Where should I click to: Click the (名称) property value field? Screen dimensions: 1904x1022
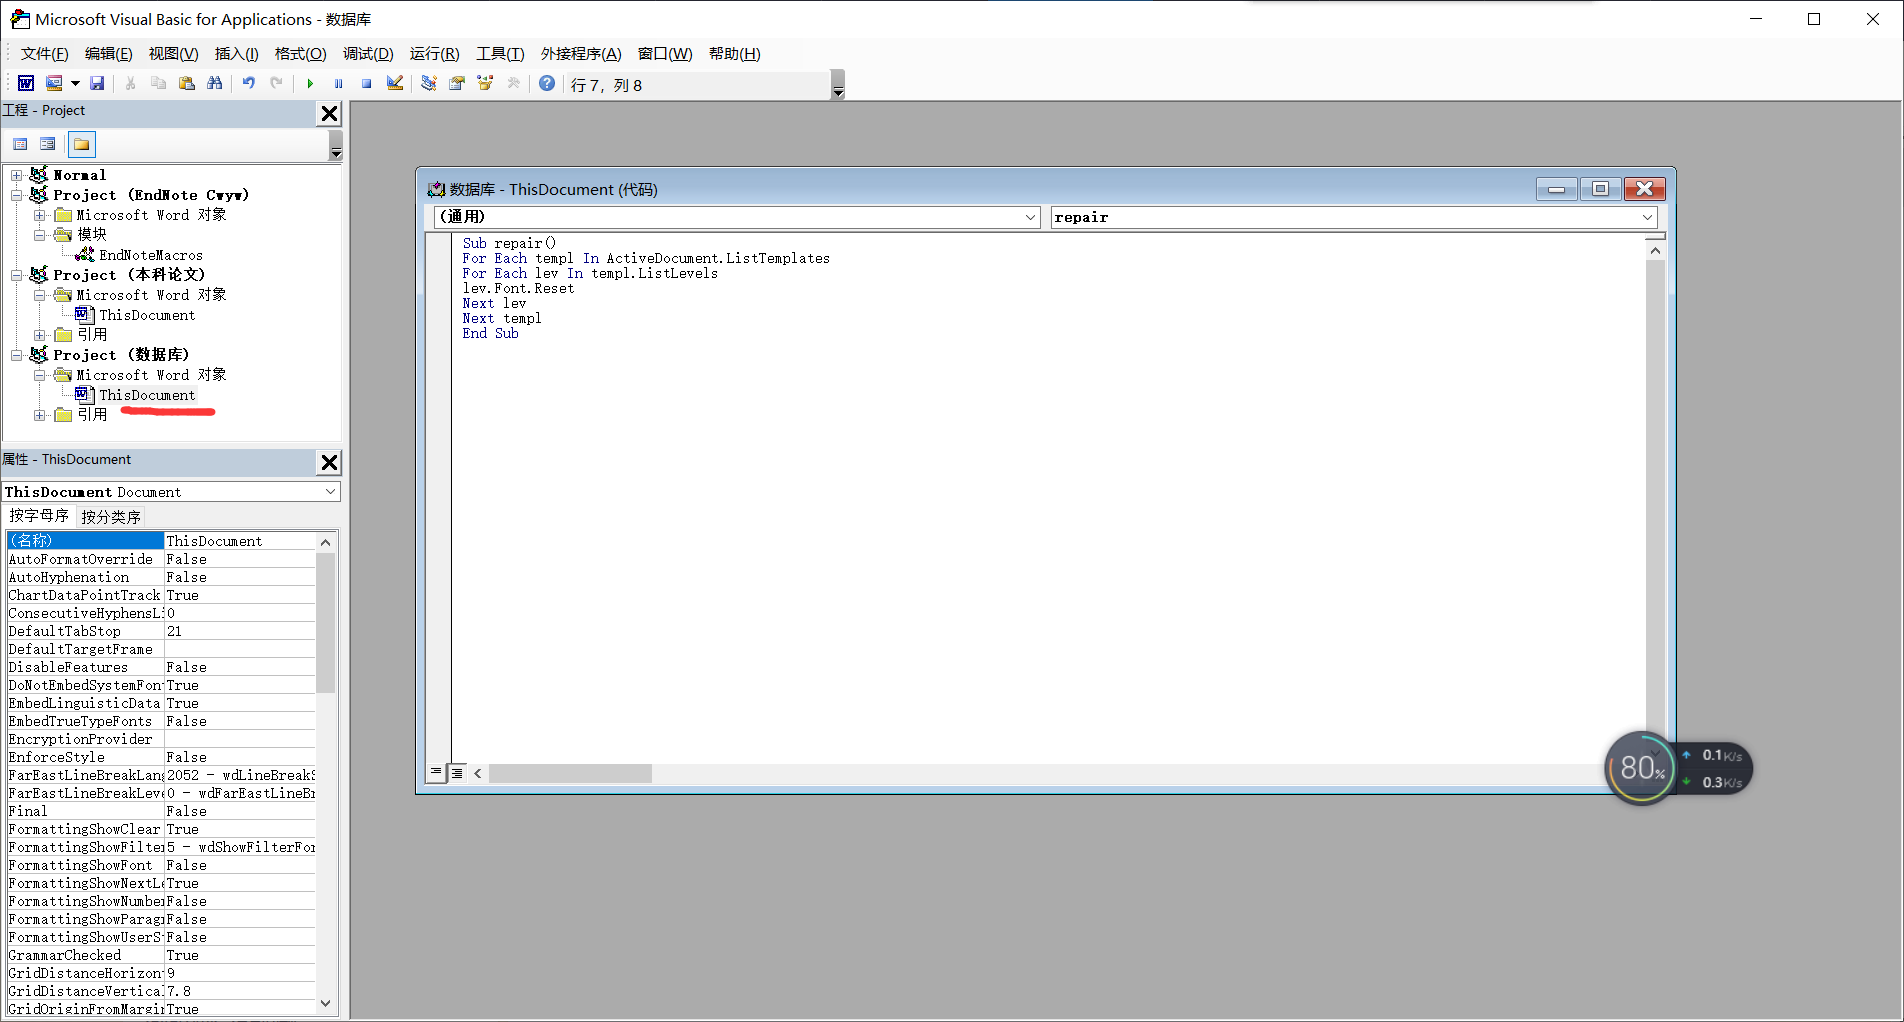(x=240, y=541)
